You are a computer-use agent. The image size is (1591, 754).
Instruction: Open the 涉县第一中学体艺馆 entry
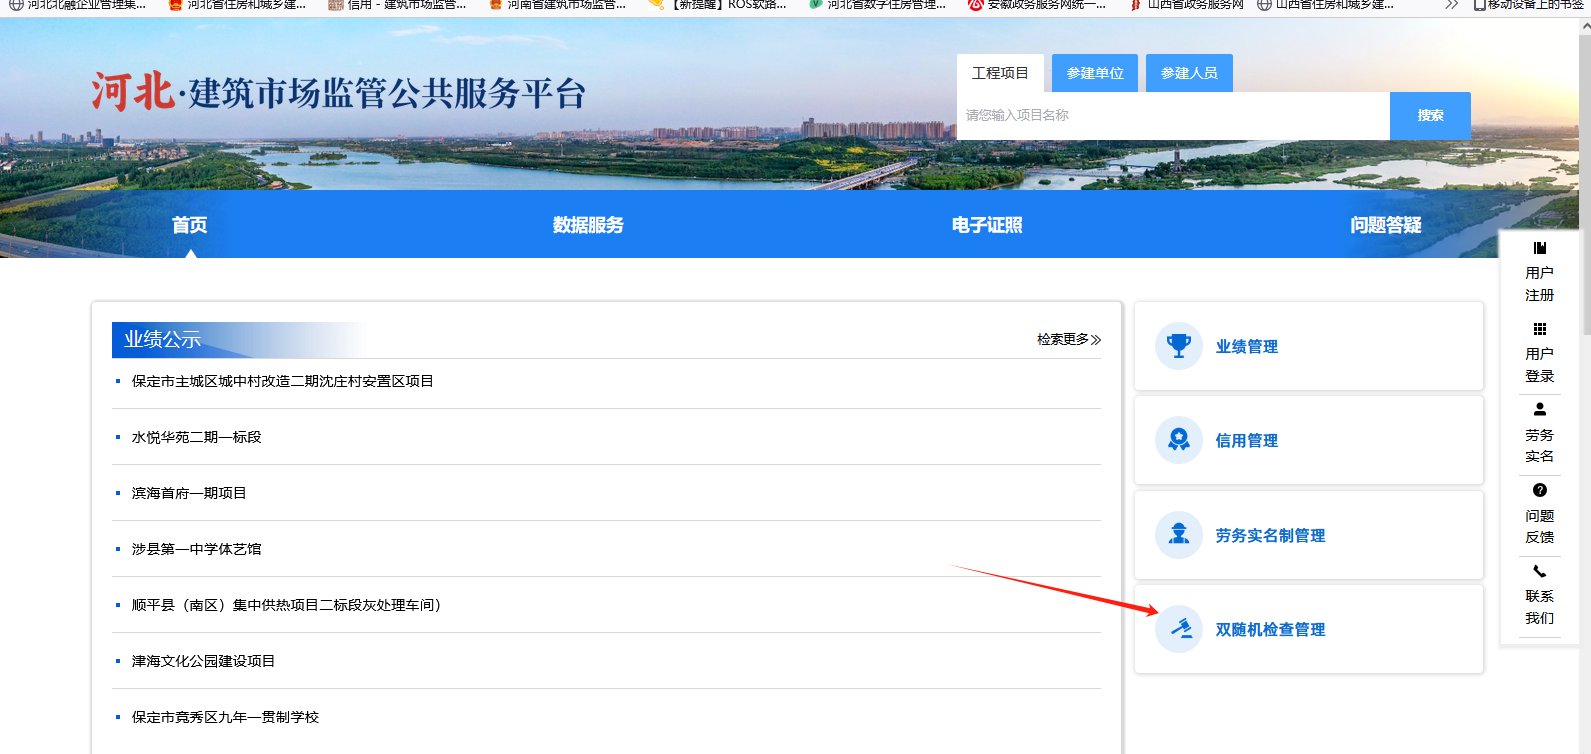[197, 549]
